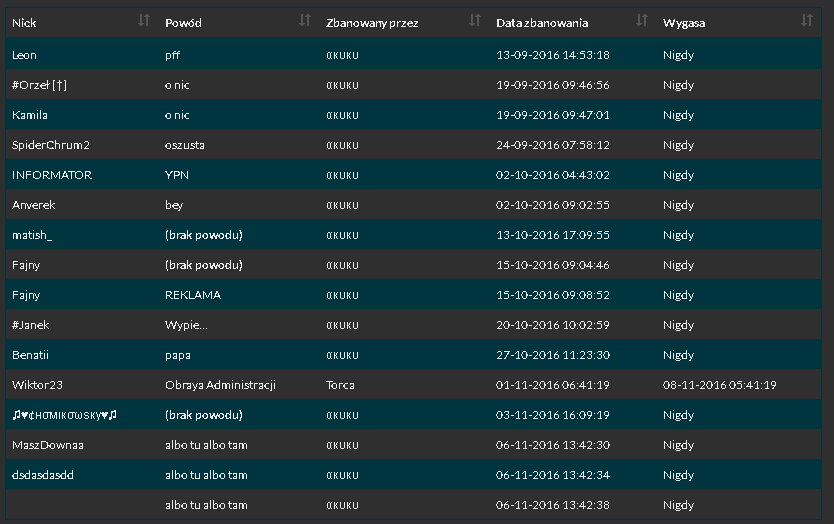Click 'Nigdy' expiry in Leon row
The image size is (834, 524).
[678, 55]
